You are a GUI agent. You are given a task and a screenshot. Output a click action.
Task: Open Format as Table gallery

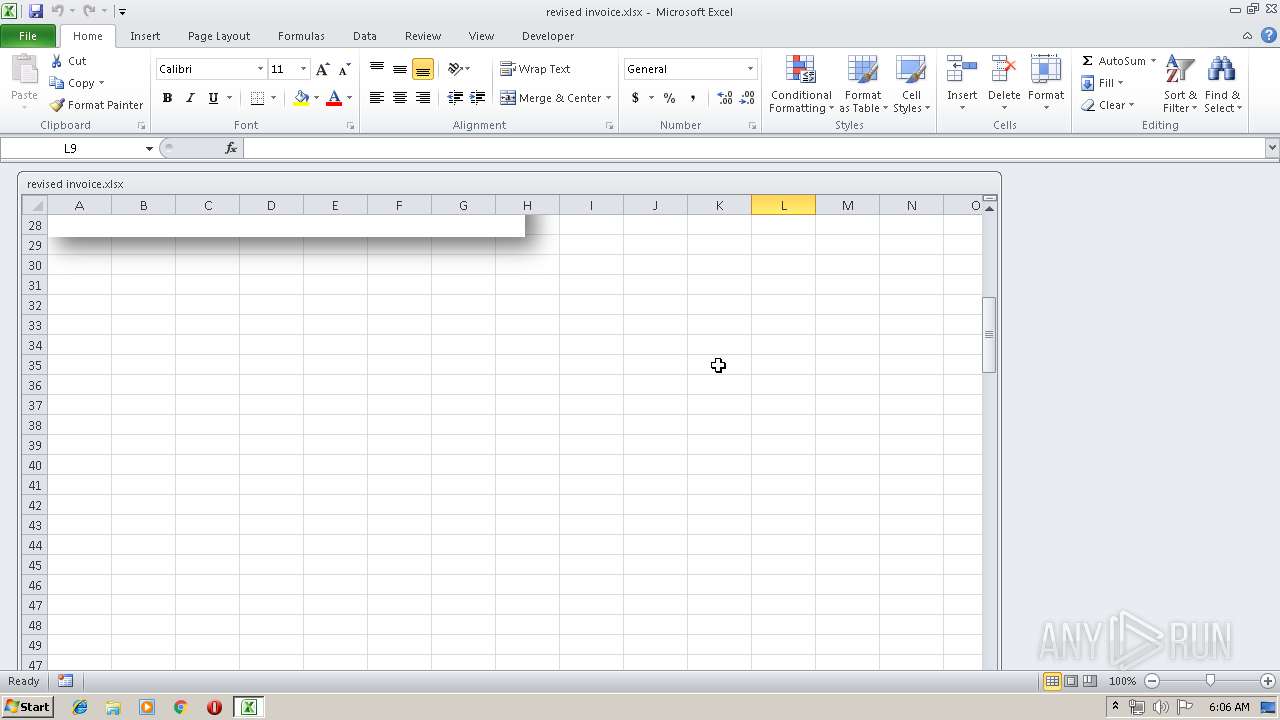863,85
